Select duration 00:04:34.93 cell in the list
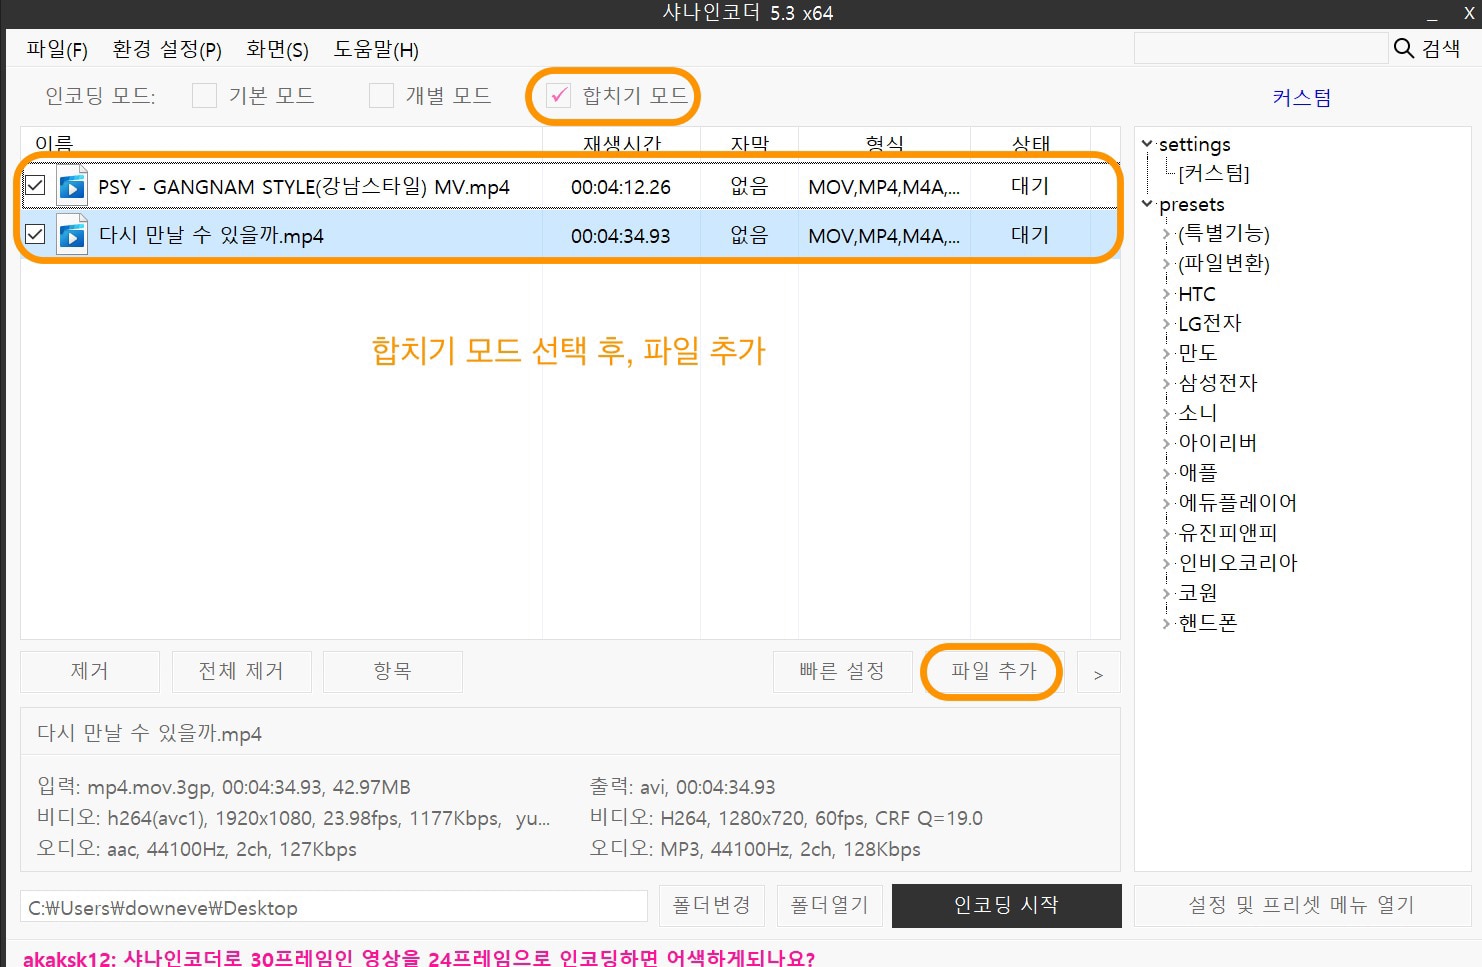Viewport: 1482px width, 967px height. tap(621, 236)
